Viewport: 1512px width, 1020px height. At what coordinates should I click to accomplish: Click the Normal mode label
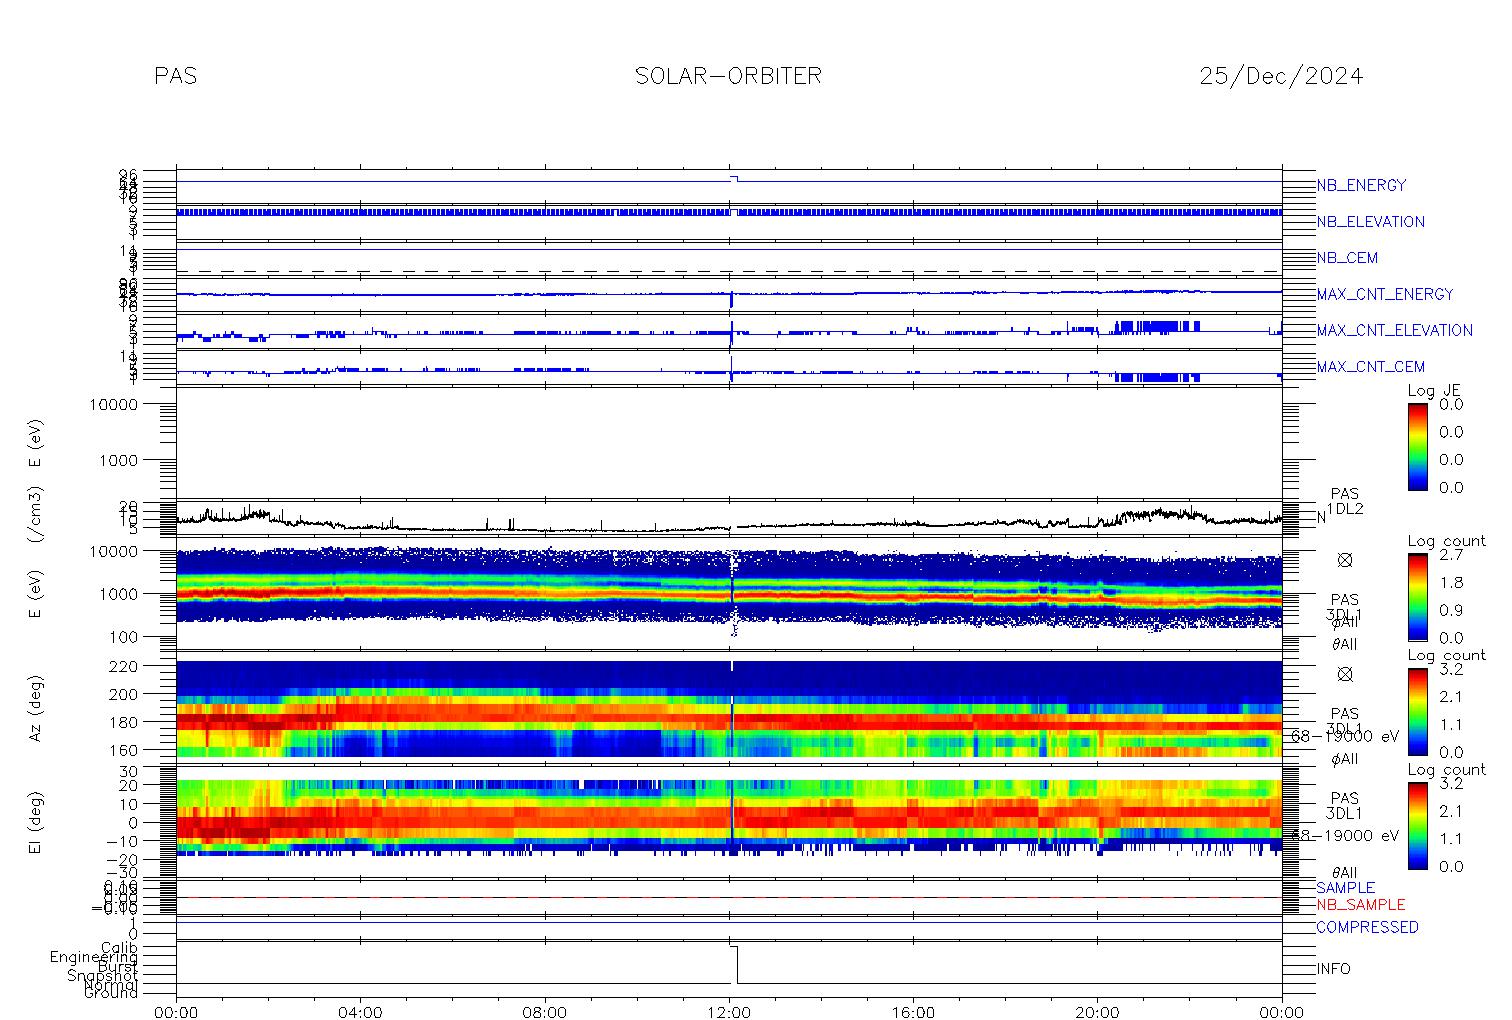[113, 984]
